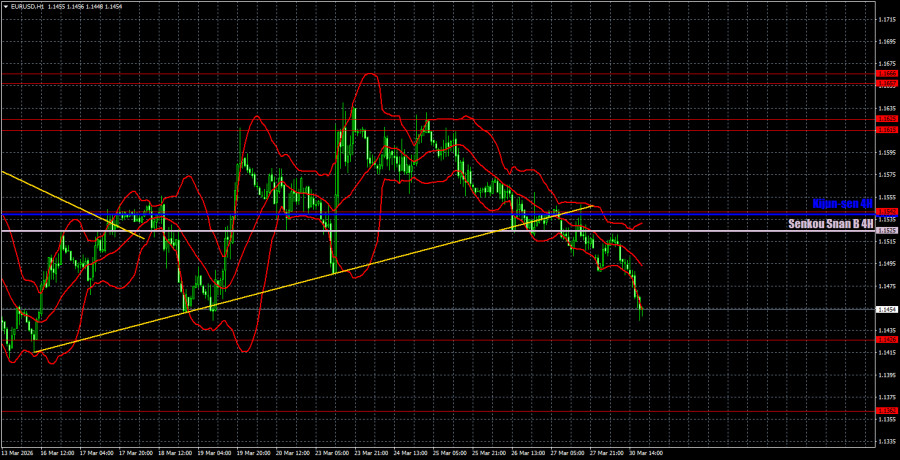Viewport: 900px width, 460px height.
Task: Click the 1.1415 price axis label
Action: click(x=887, y=353)
